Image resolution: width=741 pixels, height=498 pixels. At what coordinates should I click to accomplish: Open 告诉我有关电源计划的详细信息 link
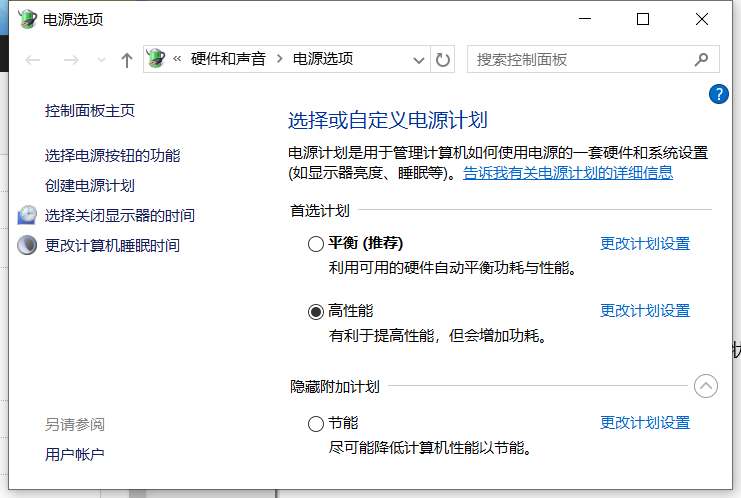[567, 173]
